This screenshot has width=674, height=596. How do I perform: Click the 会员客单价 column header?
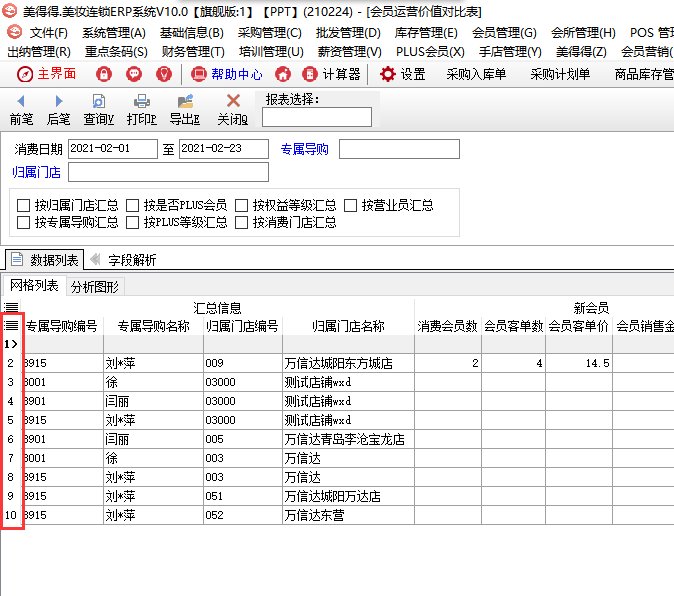(579, 326)
